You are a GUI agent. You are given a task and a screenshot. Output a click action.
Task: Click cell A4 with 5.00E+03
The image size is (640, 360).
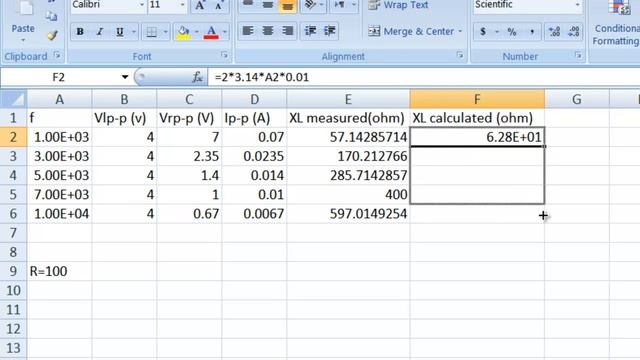[60, 176]
